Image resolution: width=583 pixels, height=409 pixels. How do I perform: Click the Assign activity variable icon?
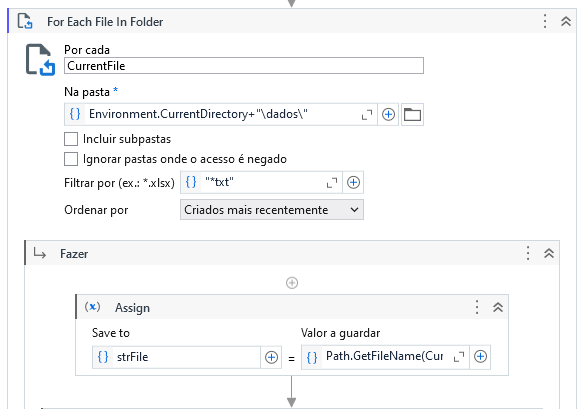[x=92, y=307]
